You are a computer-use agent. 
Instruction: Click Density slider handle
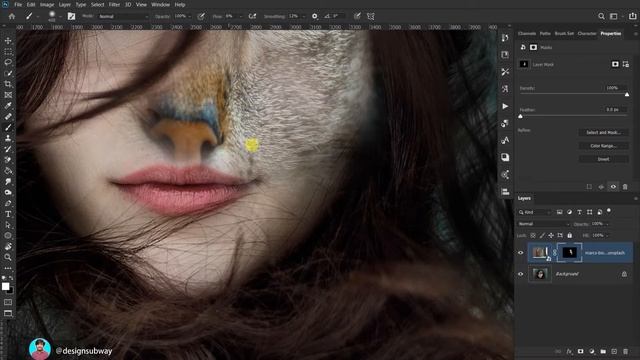pos(627,95)
